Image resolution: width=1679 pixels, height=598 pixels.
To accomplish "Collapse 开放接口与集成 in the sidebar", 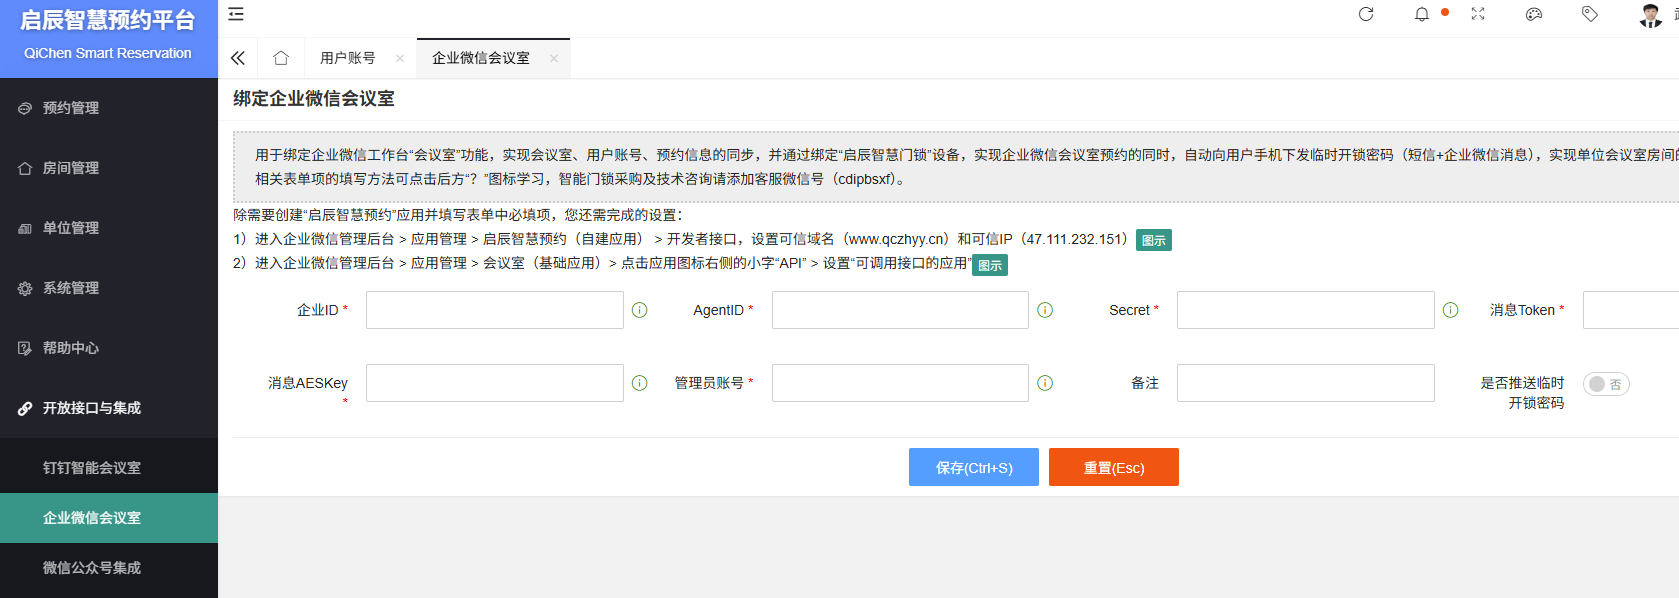I will click(x=109, y=408).
